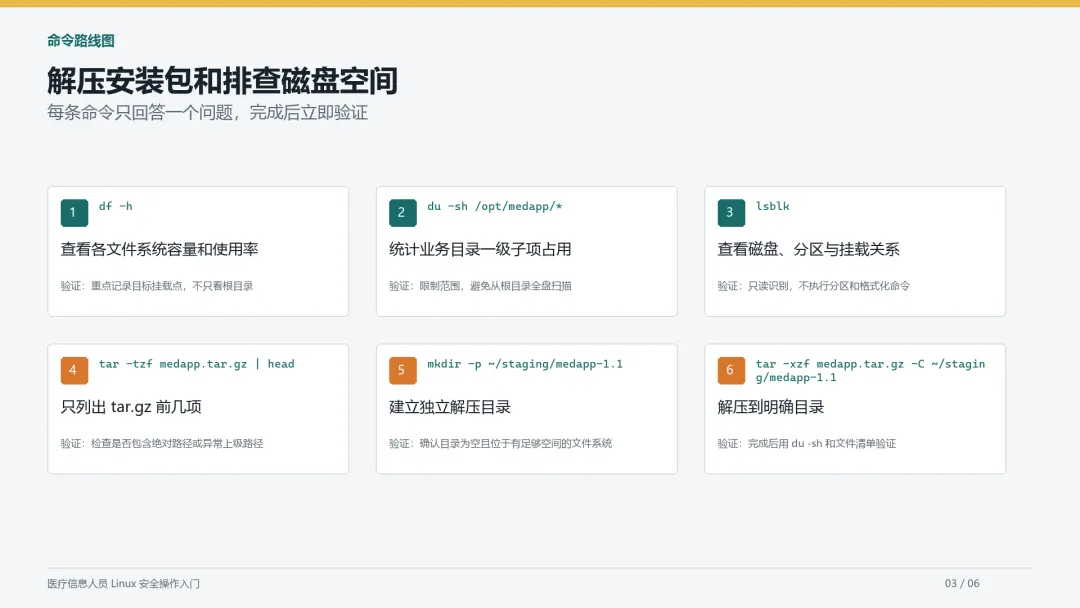Screen dimensions: 1080x608
Task: Click note 重点记录目标挂载点
Action: tap(157, 286)
